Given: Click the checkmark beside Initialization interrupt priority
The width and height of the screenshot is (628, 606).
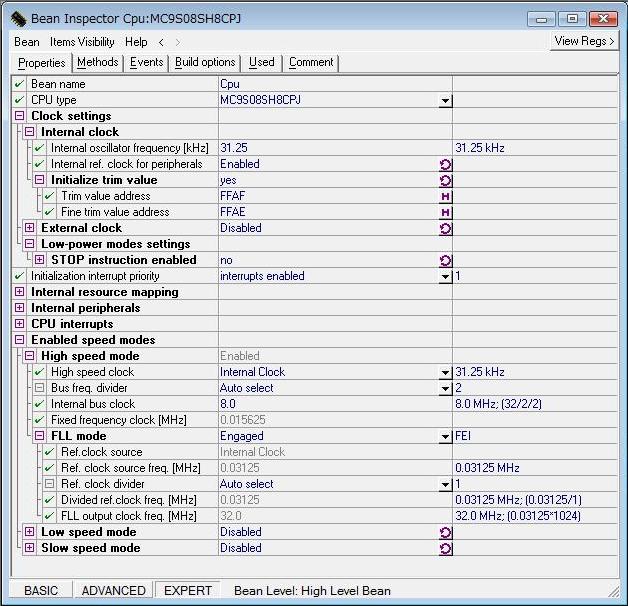Looking at the screenshot, I should point(19,276).
